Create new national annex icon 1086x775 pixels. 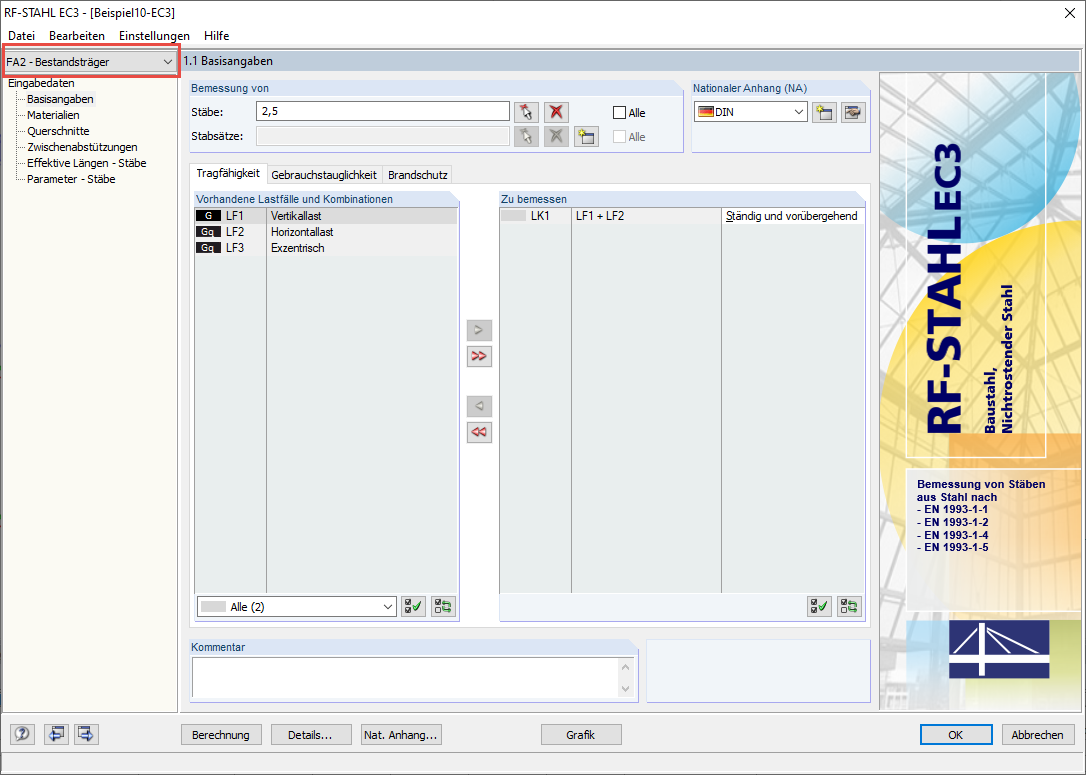tap(824, 112)
